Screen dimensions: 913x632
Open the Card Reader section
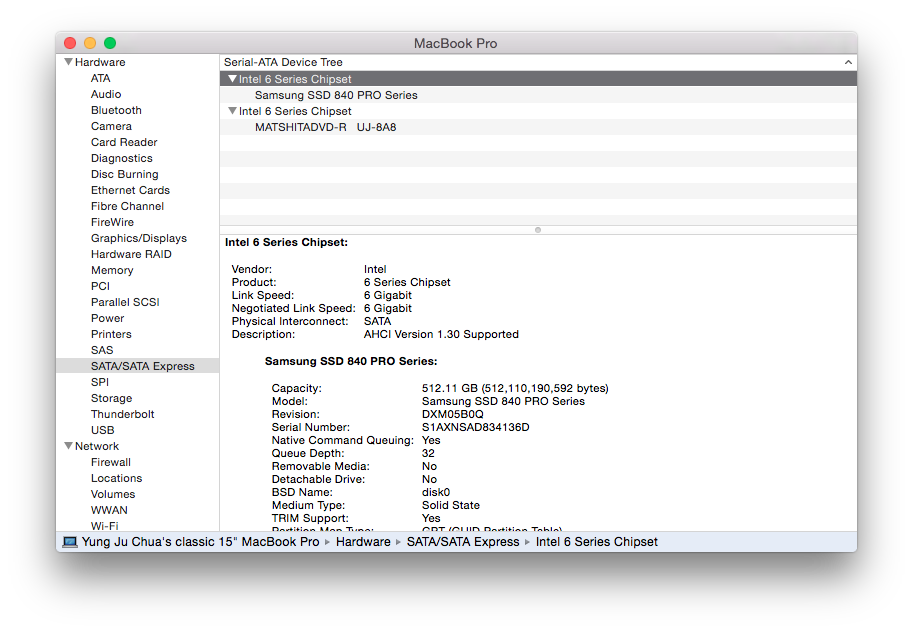point(124,142)
